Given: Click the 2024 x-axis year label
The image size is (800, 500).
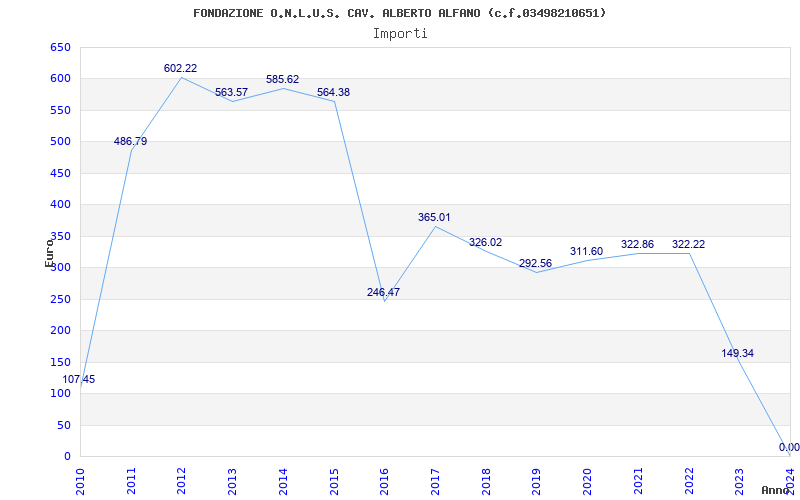Looking at the screenshot, I should (x=790, y=481).
